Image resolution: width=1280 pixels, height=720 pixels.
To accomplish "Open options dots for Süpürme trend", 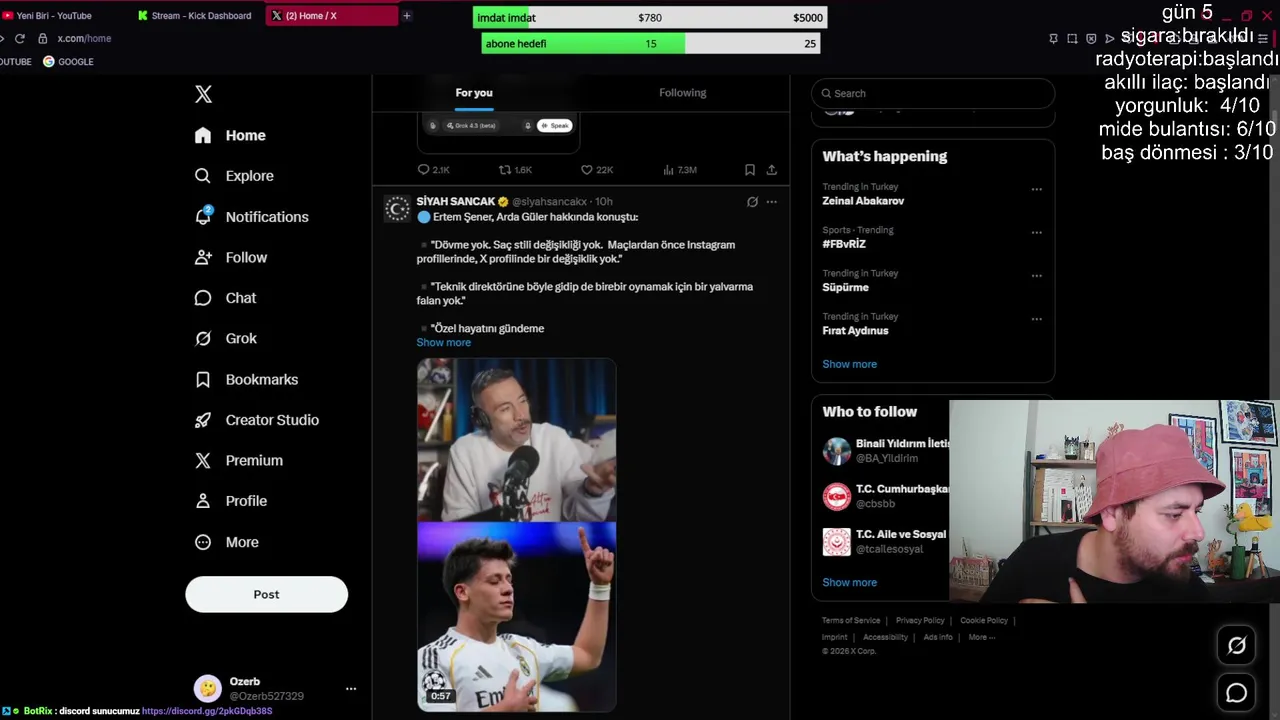I will [1036, 275].
